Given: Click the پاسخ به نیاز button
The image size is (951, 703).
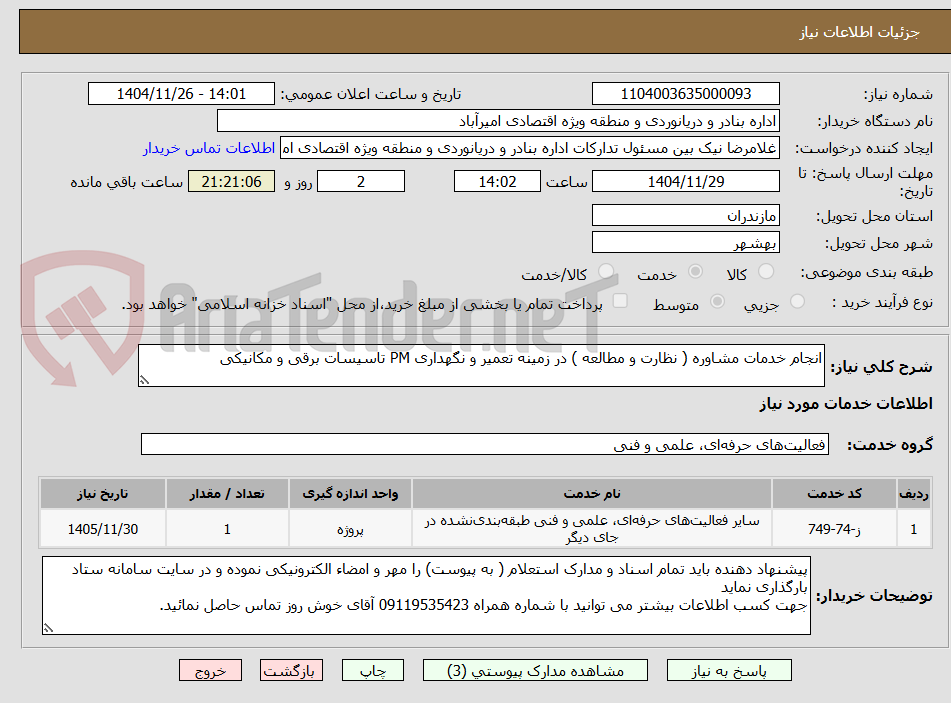Looking at the screenshot, I should (729, 670).
